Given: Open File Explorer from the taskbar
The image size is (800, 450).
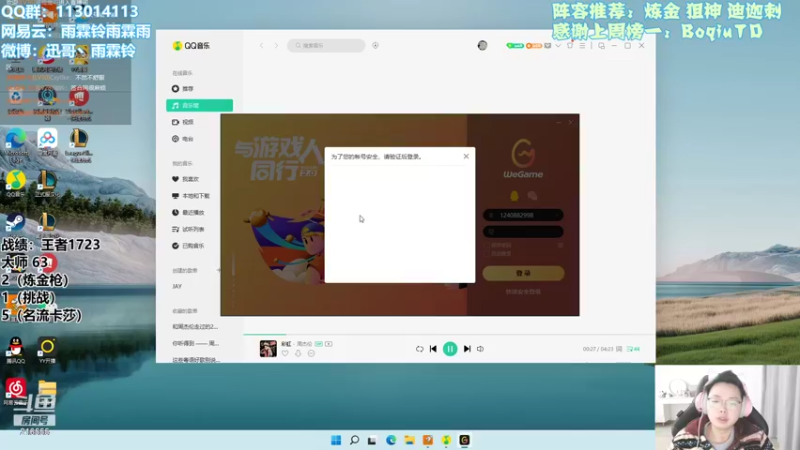Looking at the screenshot, I should pos(409,440).
